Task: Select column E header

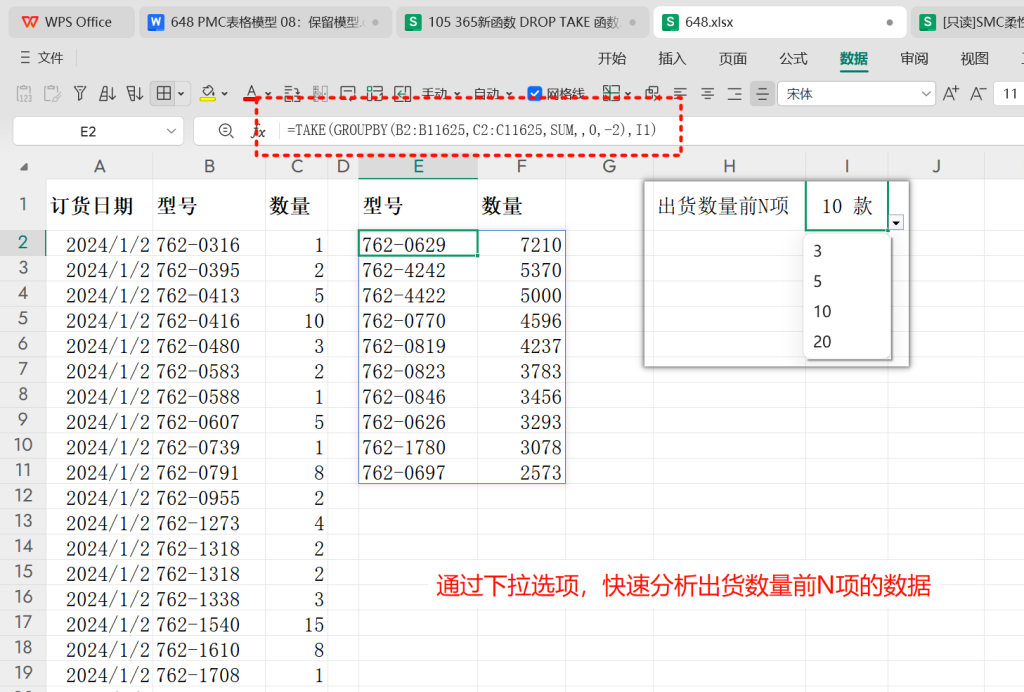Action: pyautogui.click(x=418, y=166)
